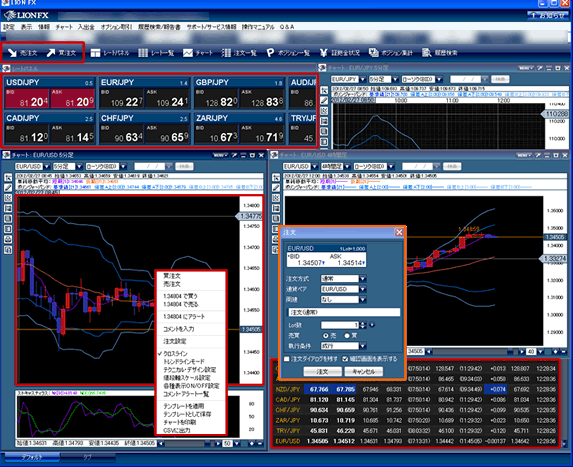Click the 買注文 button in the top toolbar
Image resolution: width=573 pixels, height=467 pixels.
click(x=61, y=53)
